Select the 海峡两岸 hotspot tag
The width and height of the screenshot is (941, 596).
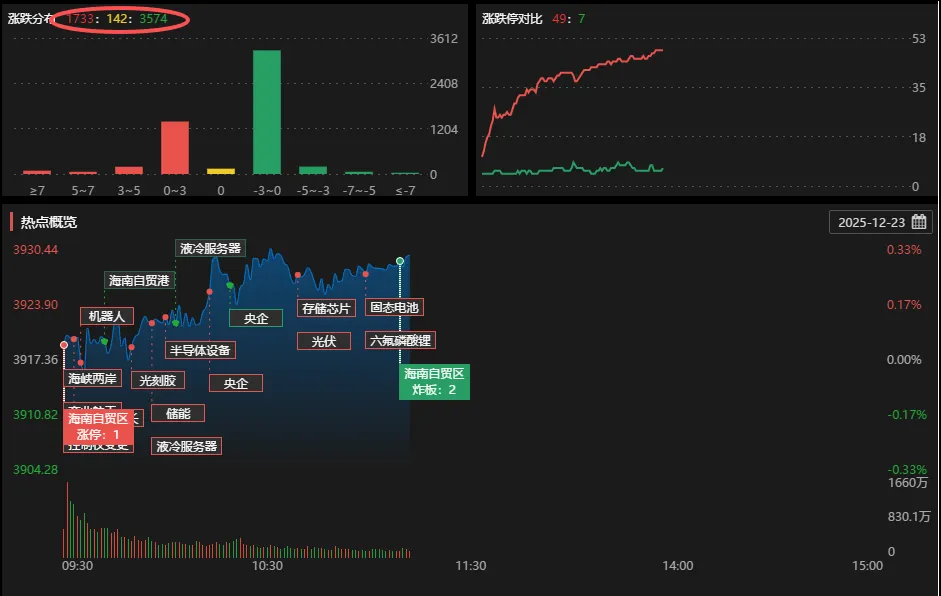point(92,378)
